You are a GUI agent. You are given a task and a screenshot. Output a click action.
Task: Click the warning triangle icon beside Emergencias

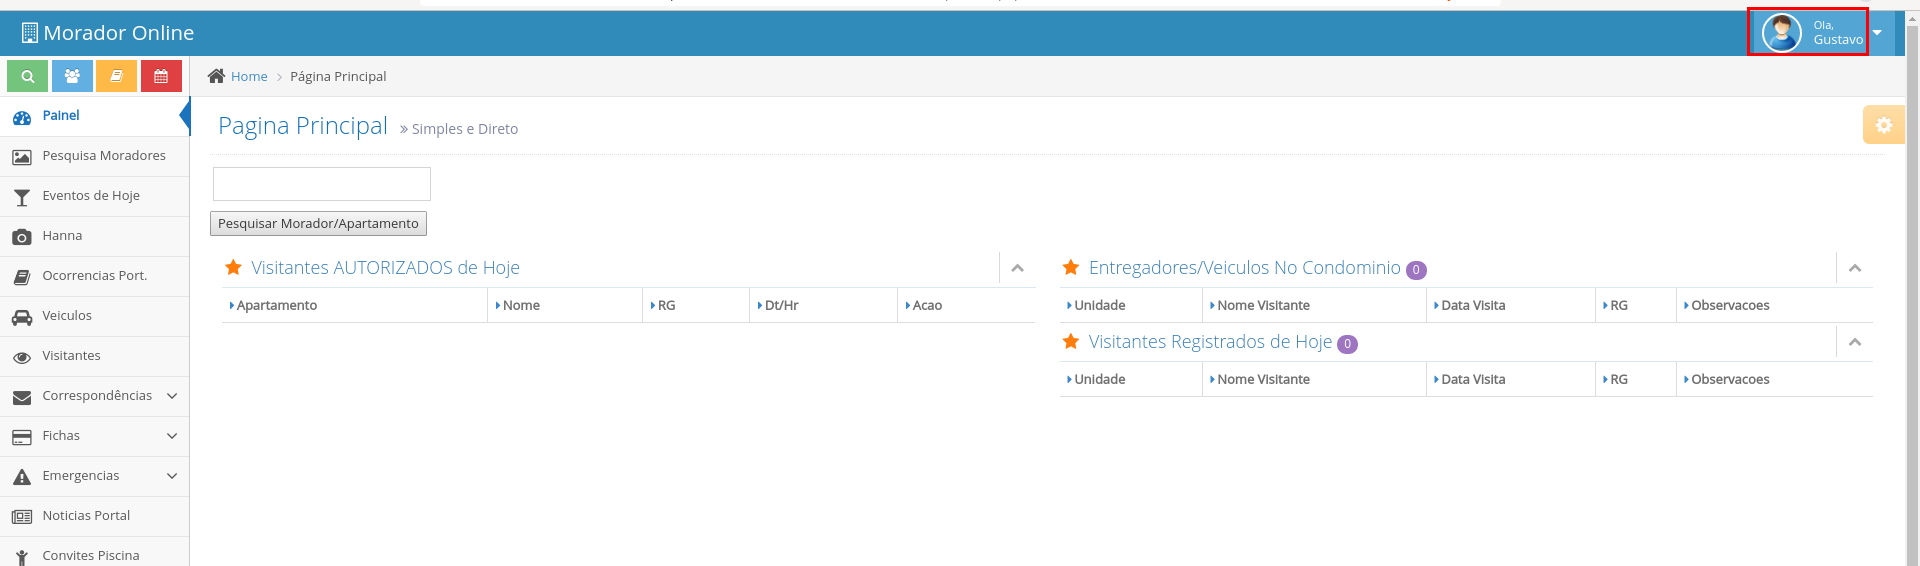point(22,477)
